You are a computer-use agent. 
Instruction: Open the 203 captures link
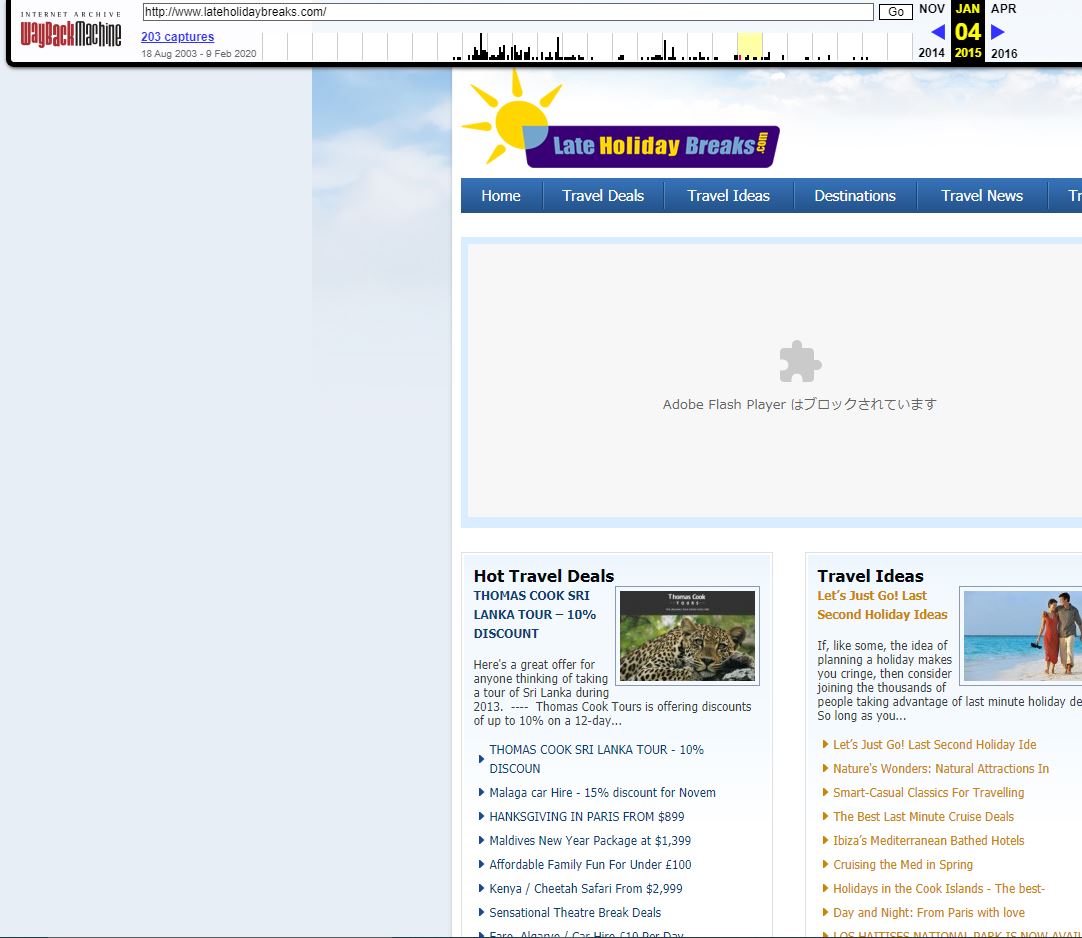177,37
